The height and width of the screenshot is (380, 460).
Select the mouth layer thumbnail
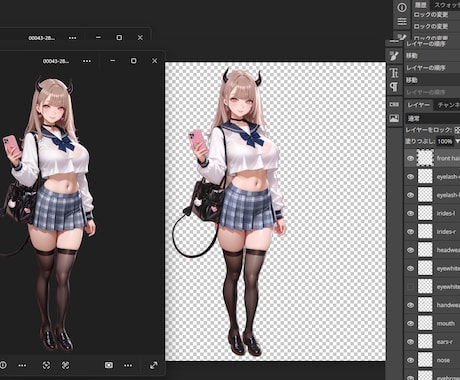tap(425, 323)
